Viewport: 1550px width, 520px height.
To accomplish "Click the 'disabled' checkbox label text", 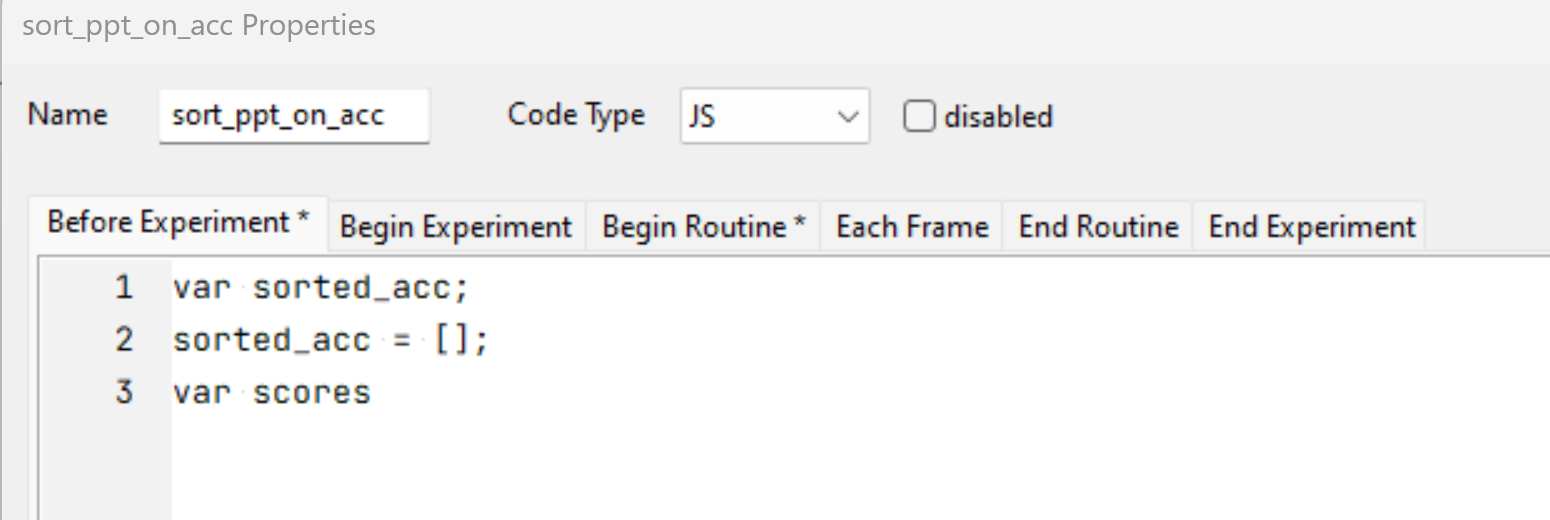I will (998, 117).
